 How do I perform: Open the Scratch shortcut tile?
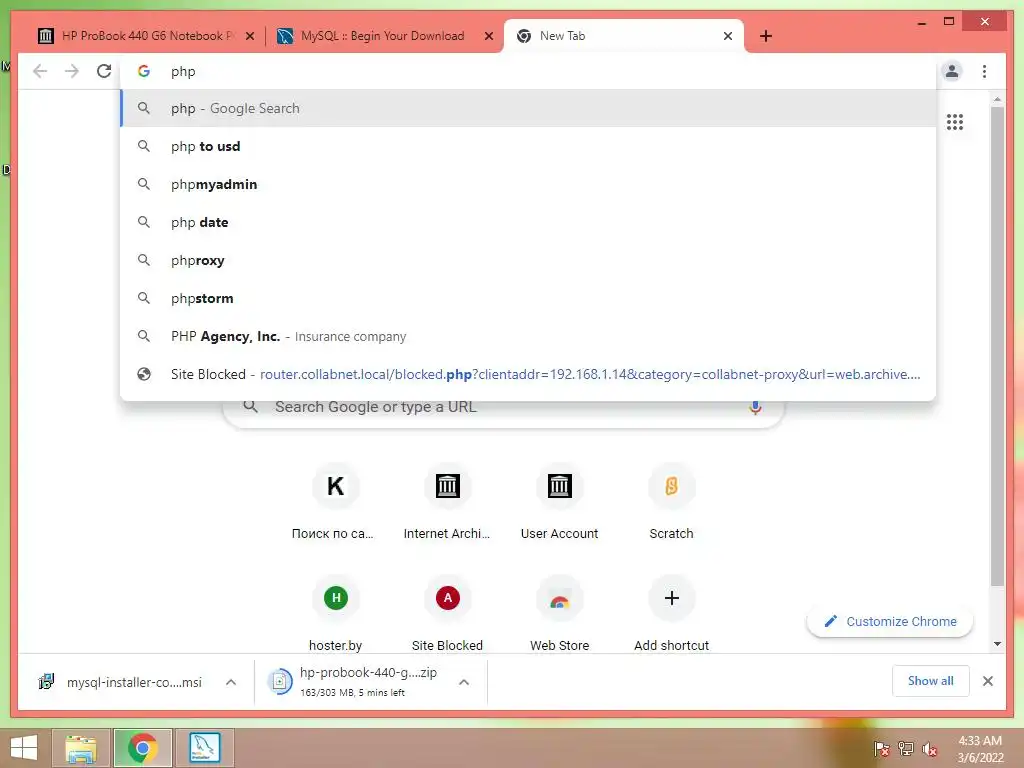[x=671, y=501]
